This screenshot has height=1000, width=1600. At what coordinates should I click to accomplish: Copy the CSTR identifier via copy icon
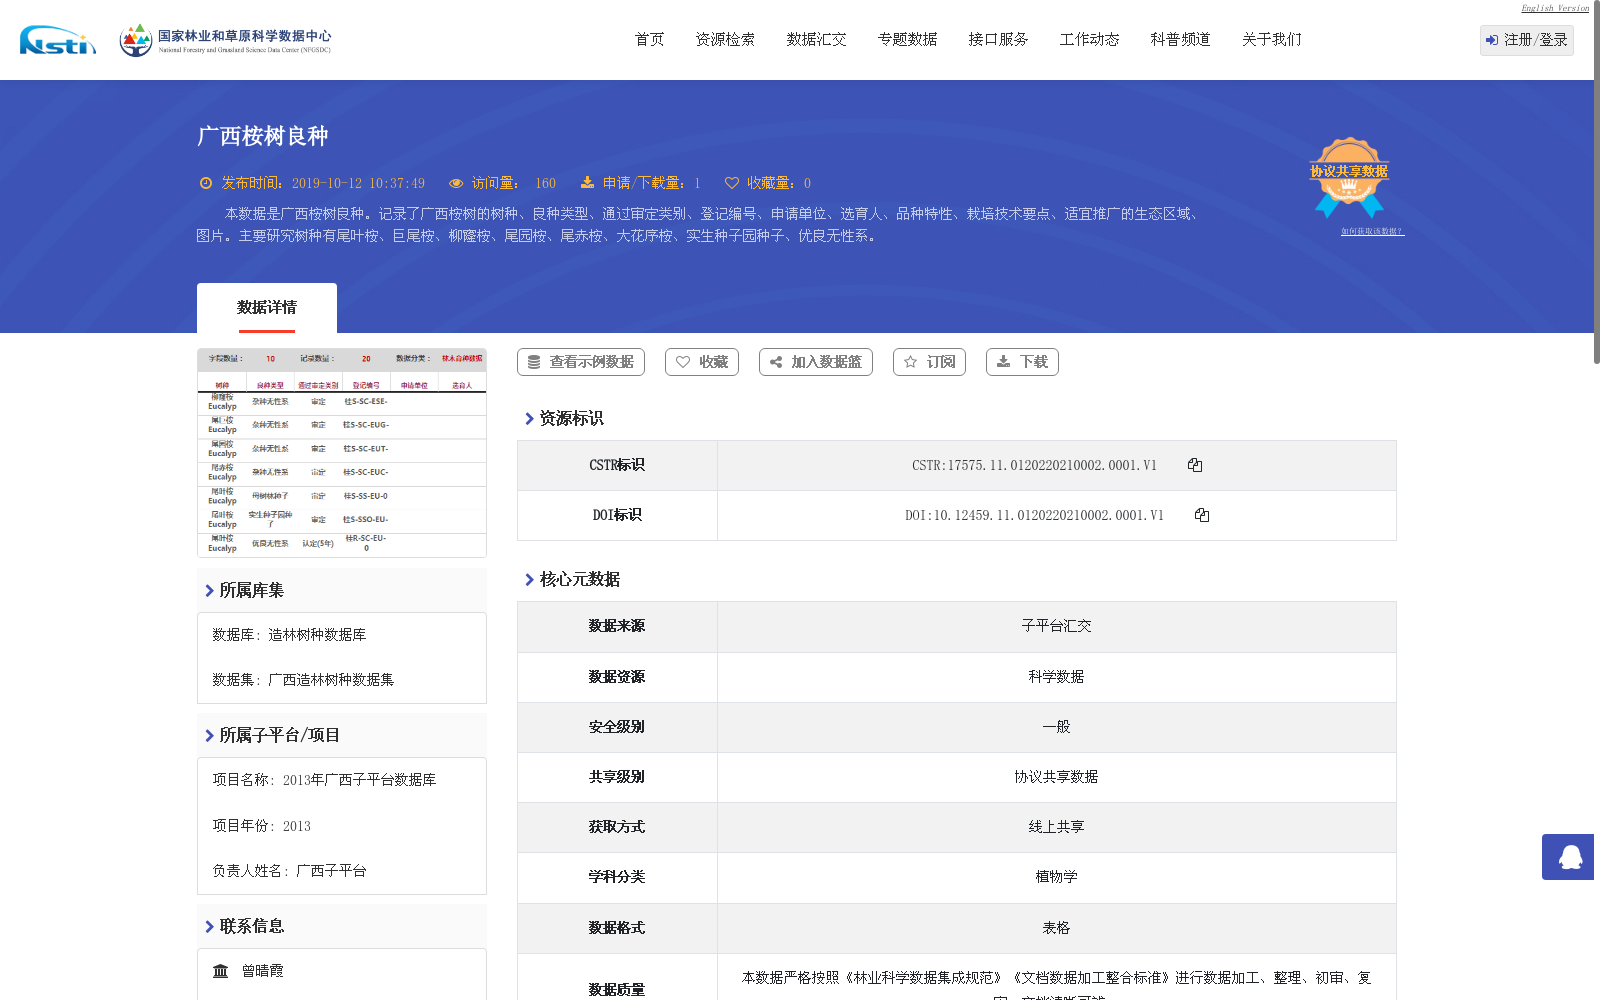click(1195, 465)
